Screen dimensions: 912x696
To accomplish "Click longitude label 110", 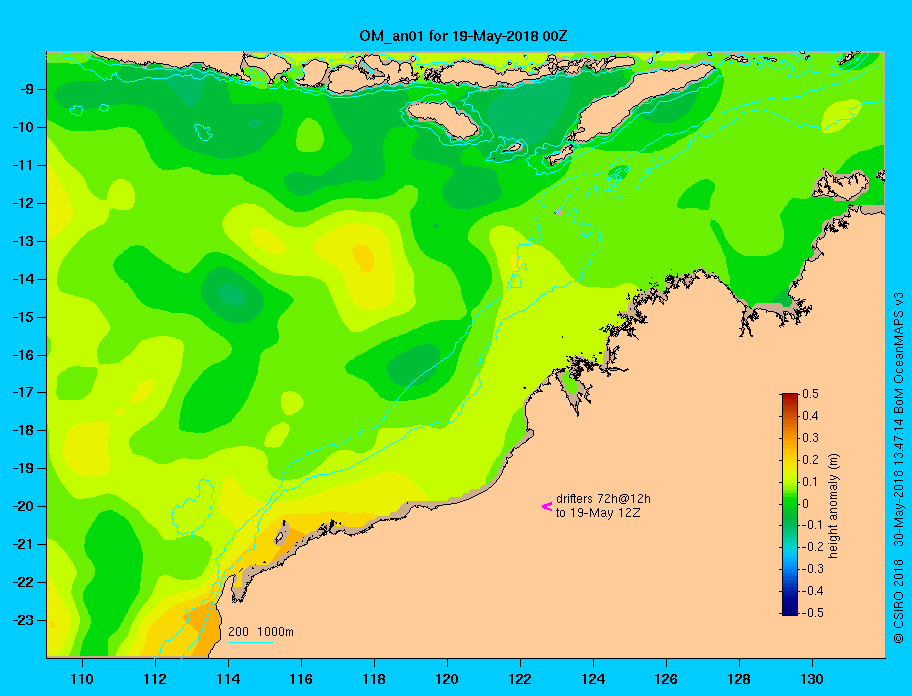I will pyautogui.click(x=82, y=679).
